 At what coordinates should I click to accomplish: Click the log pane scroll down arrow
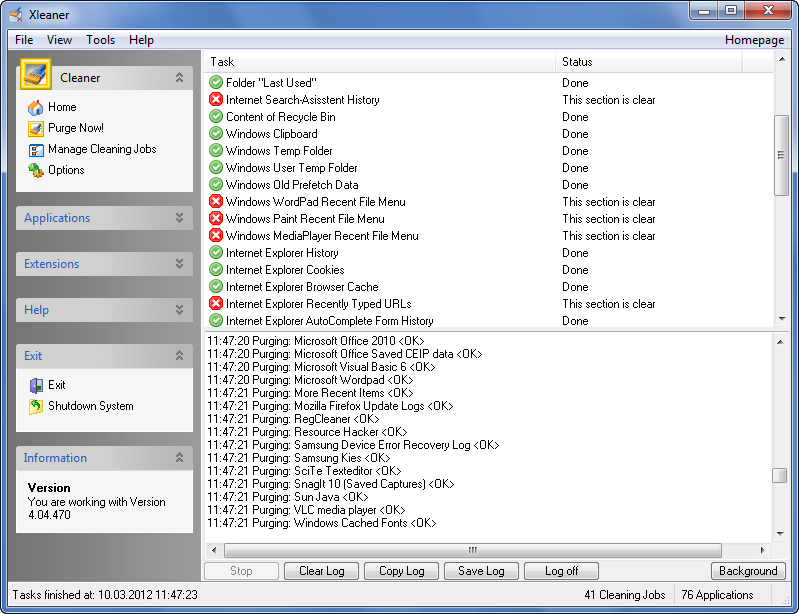click(x=780, y=533)
